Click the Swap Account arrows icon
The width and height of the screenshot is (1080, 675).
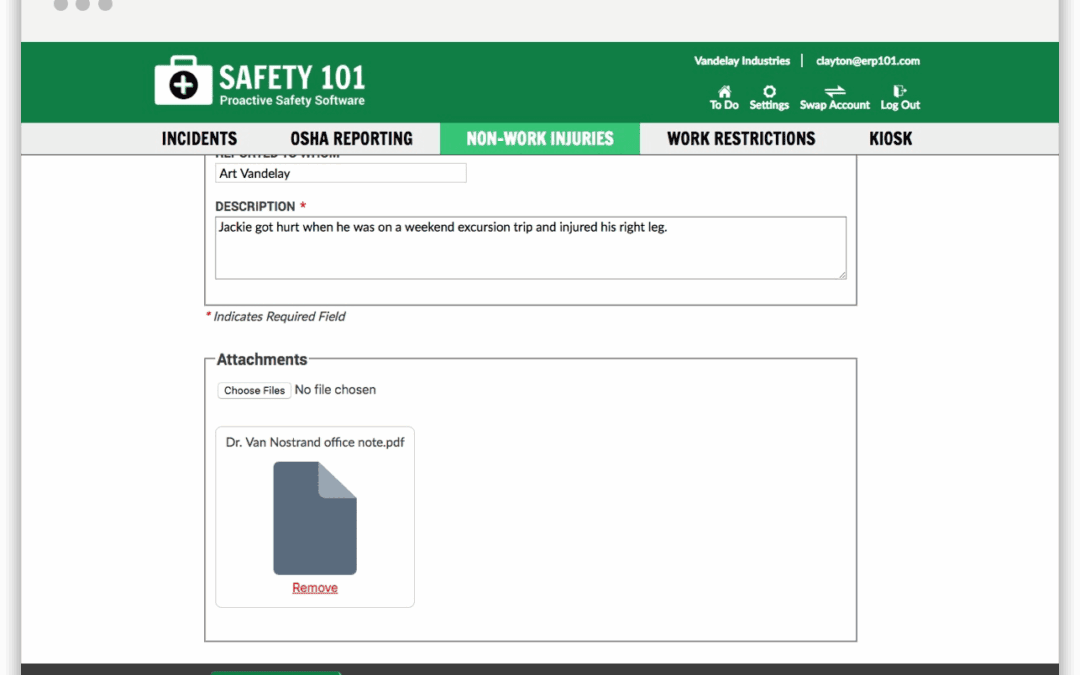coord(835,92)
